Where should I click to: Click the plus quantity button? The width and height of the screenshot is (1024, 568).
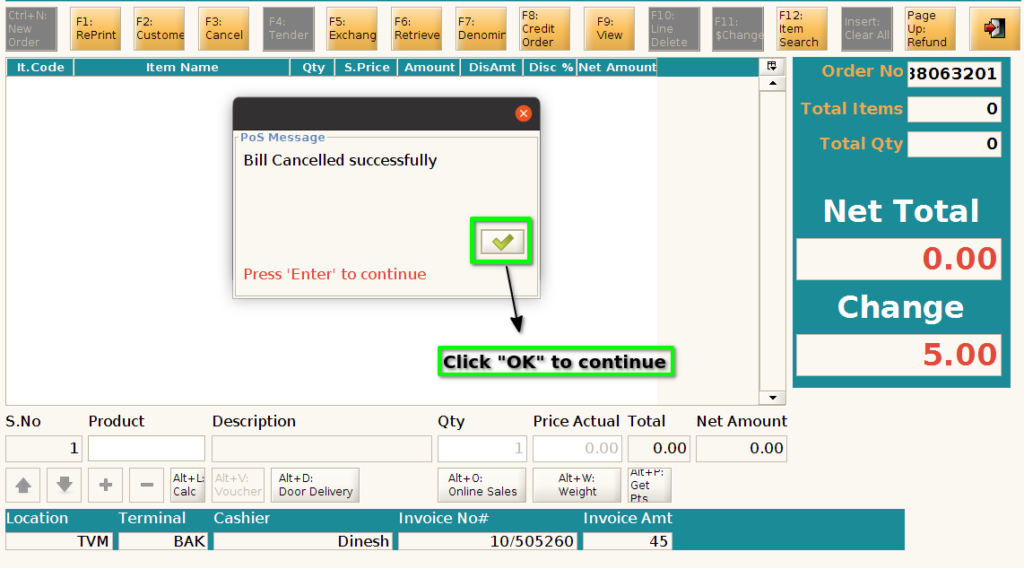[x=105, y=485]
